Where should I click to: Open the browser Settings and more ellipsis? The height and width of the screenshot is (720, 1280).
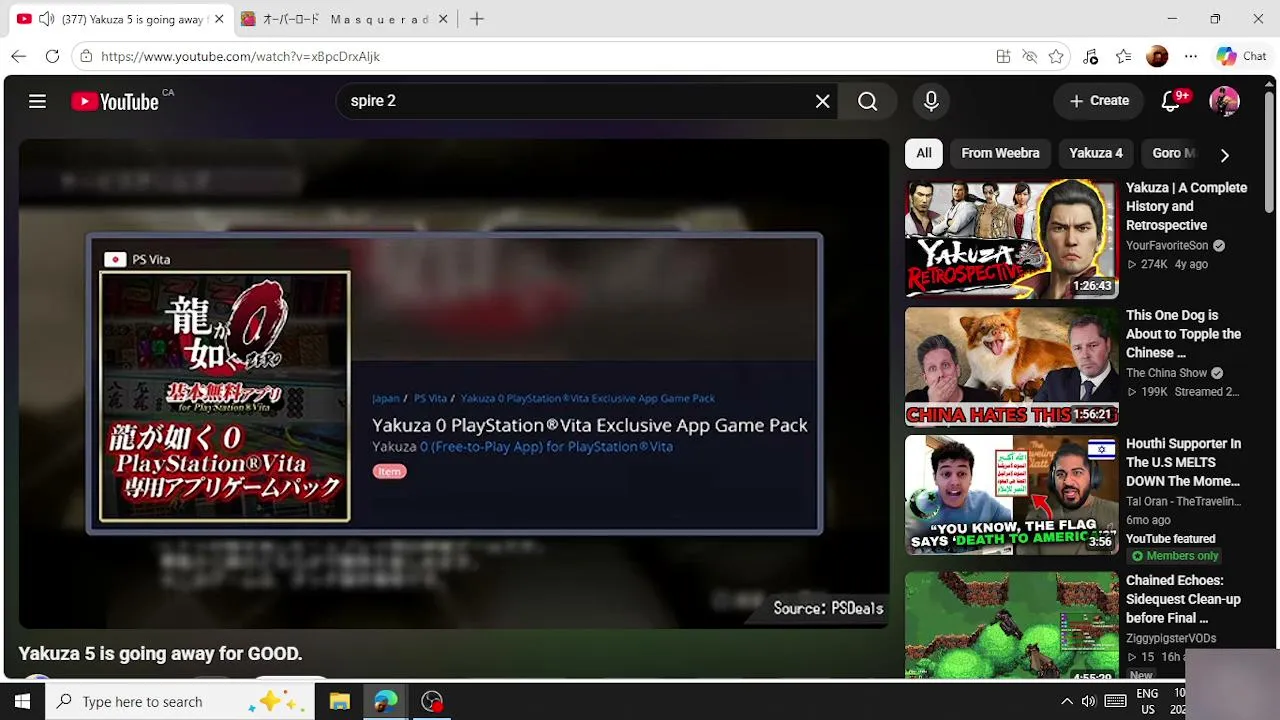pyautogui.click(x=1190, y=57)
